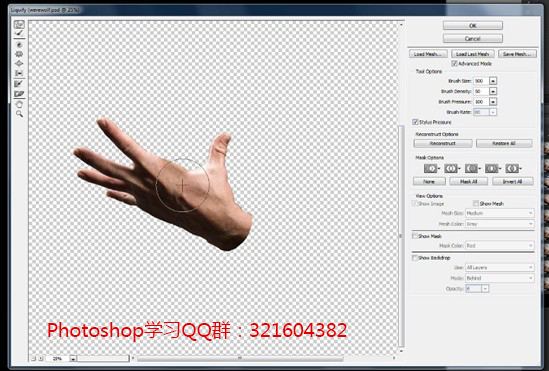Screen dimensions: 549x371
Task: Click the Load Mesh button
Action: click(428, 54)
